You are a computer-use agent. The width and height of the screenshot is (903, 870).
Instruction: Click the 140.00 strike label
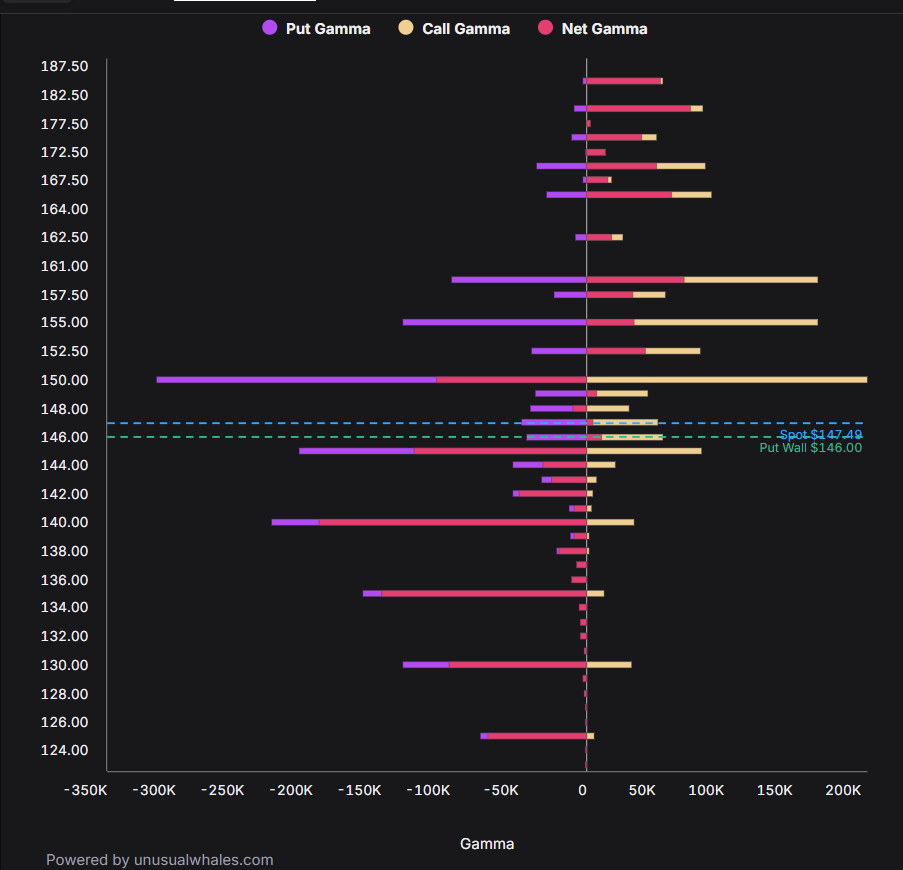click(x=64, y=522)
